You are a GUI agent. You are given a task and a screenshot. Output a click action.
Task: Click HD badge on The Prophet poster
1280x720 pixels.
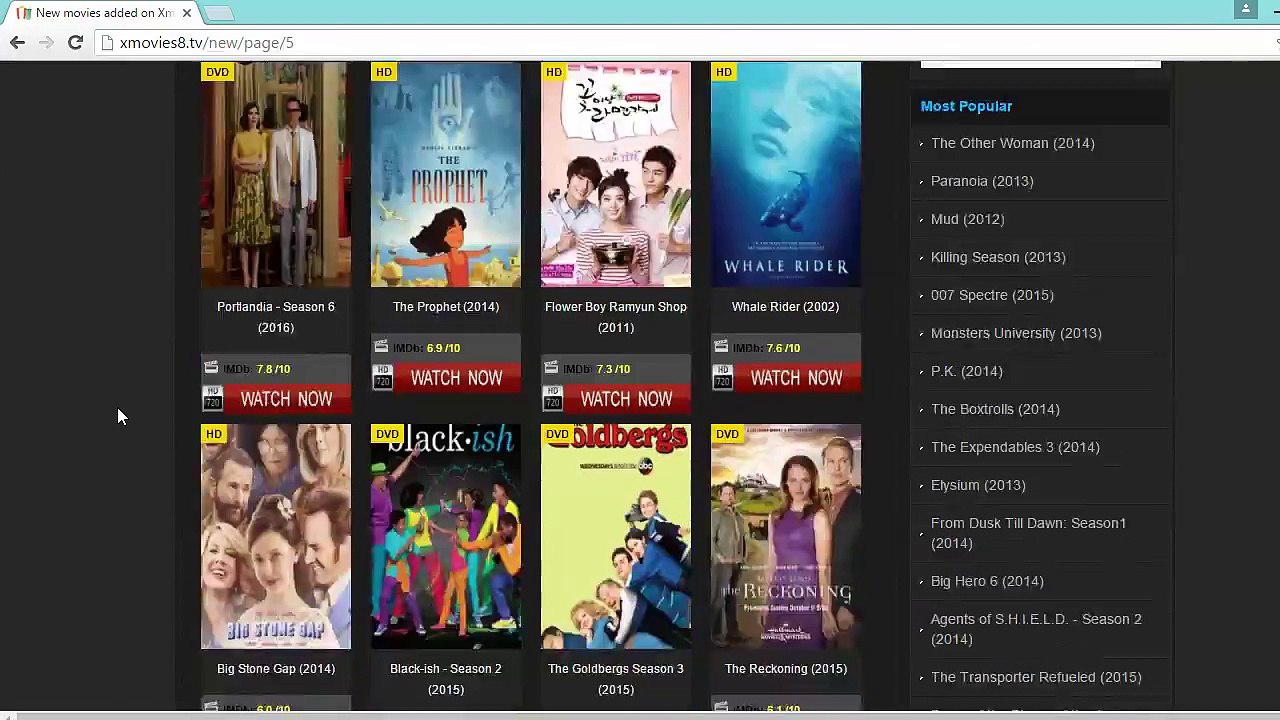point(383,72)
